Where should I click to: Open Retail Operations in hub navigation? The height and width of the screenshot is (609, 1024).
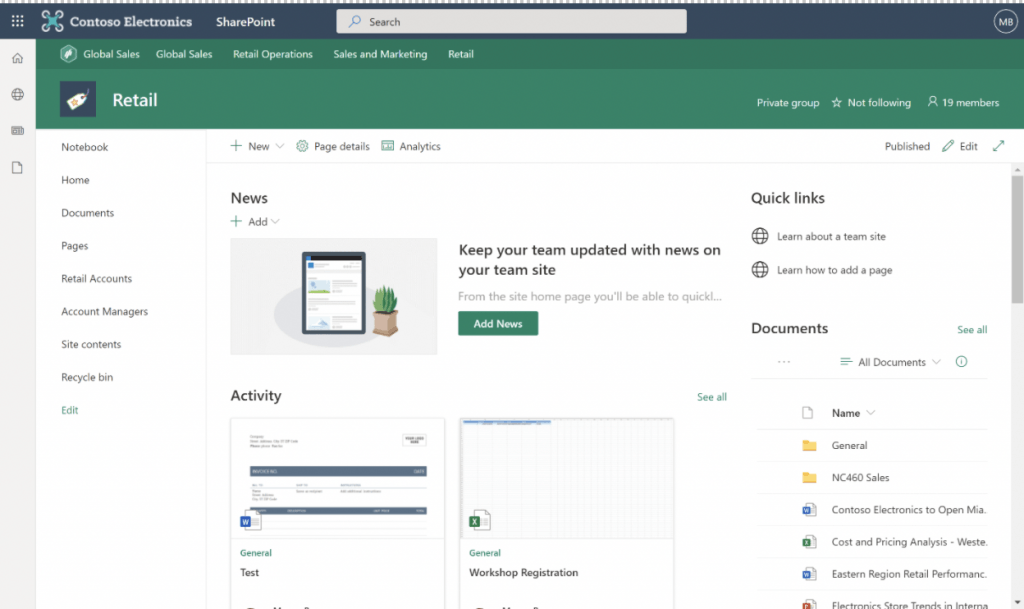click(x=273, y=54)
